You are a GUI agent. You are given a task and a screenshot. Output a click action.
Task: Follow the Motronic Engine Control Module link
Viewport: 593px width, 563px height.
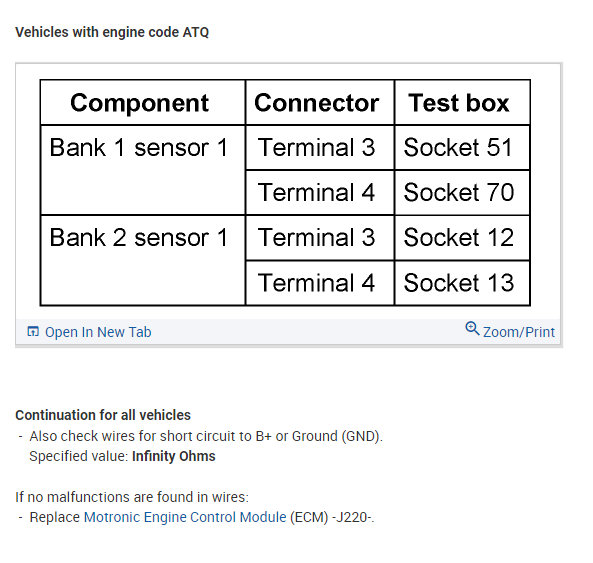(185, 517)
